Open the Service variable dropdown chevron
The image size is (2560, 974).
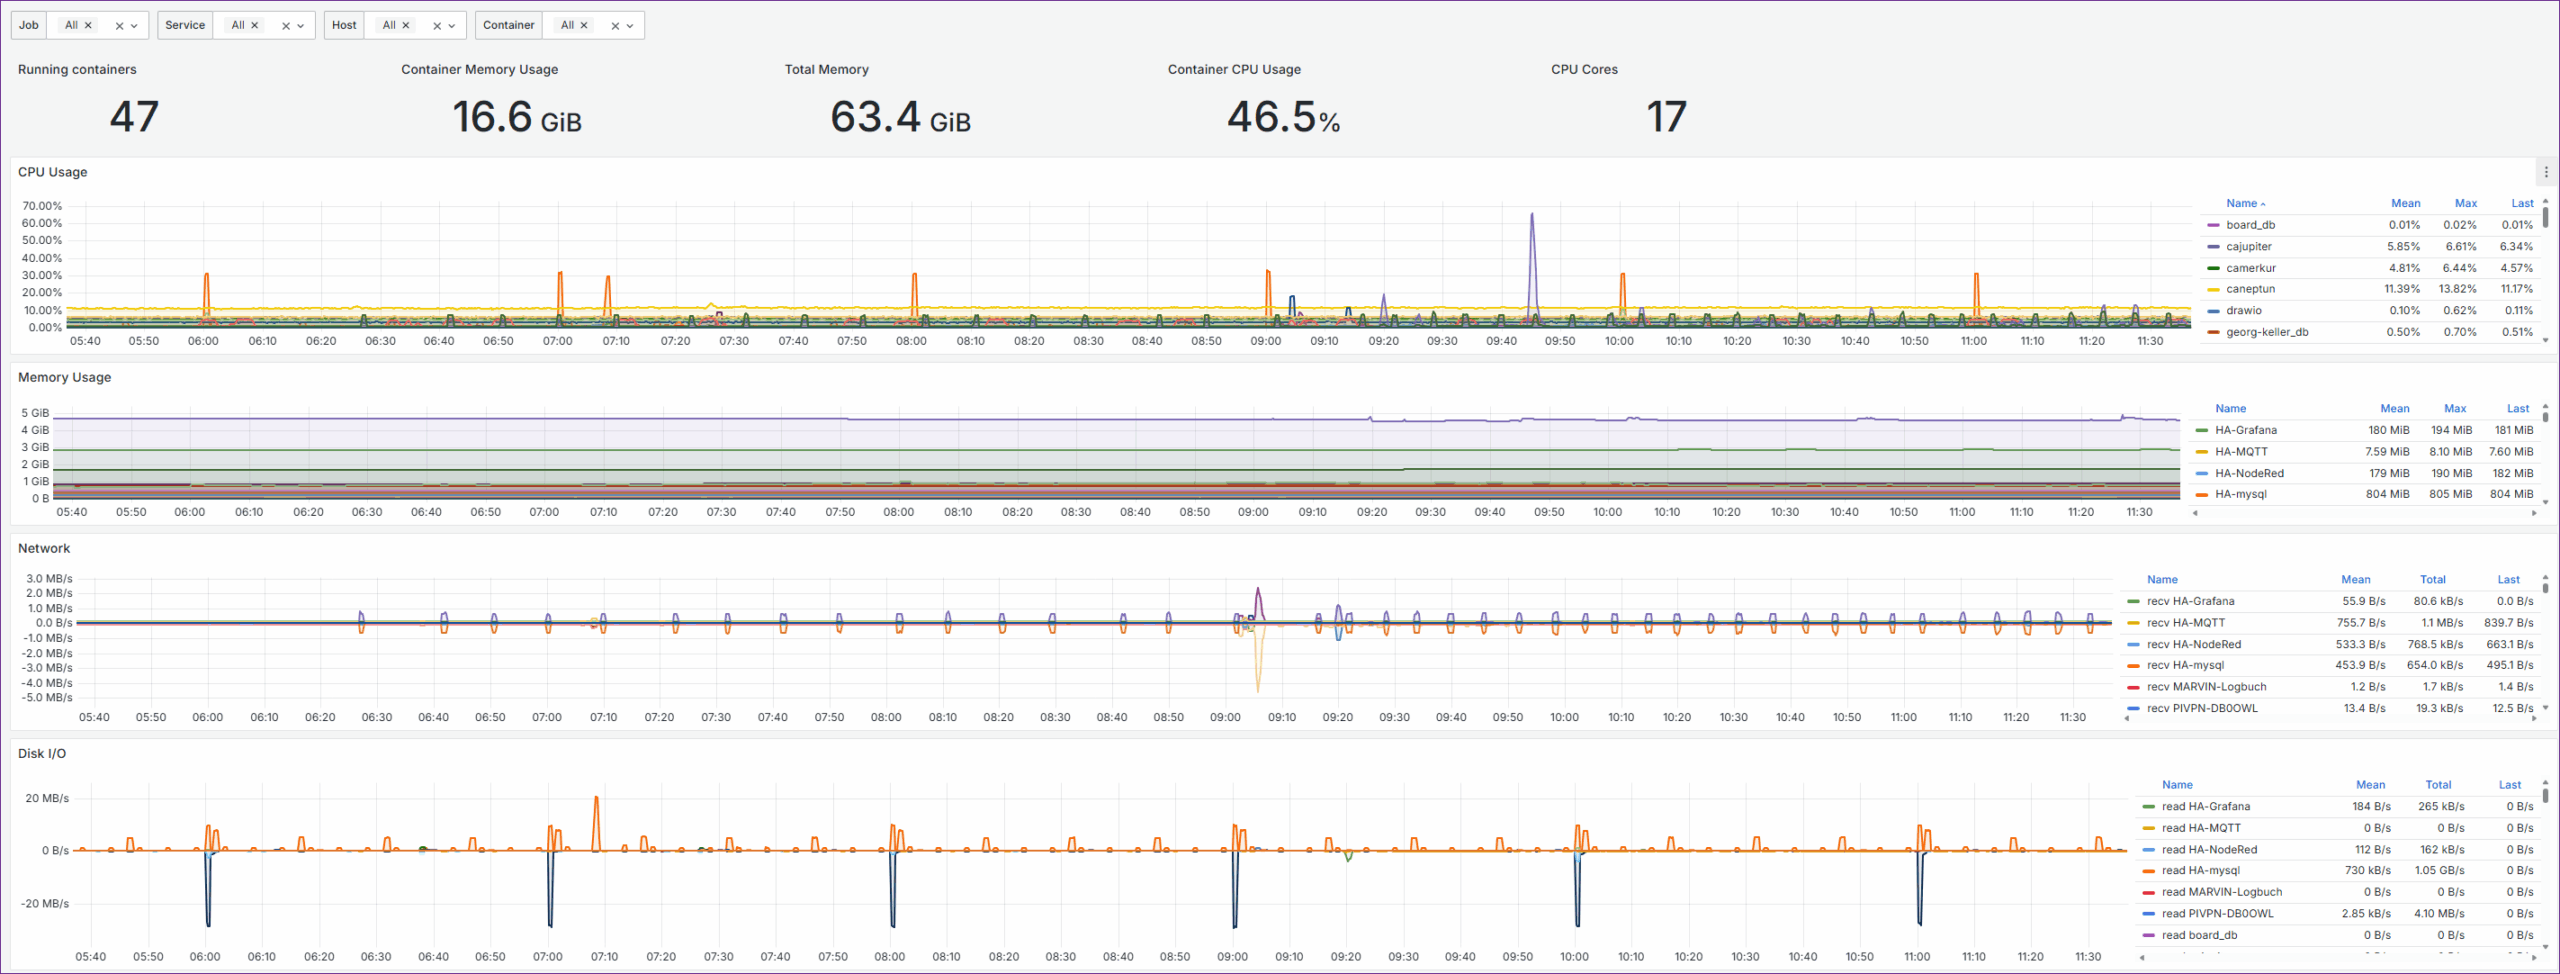pyautogui.click(x=300, y=26)
